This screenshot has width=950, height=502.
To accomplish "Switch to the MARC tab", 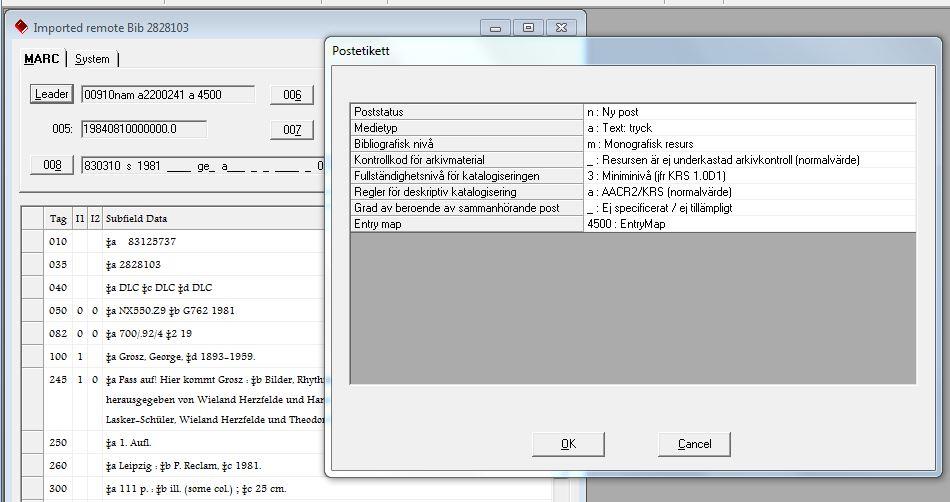I will click(x=42, y=59).
